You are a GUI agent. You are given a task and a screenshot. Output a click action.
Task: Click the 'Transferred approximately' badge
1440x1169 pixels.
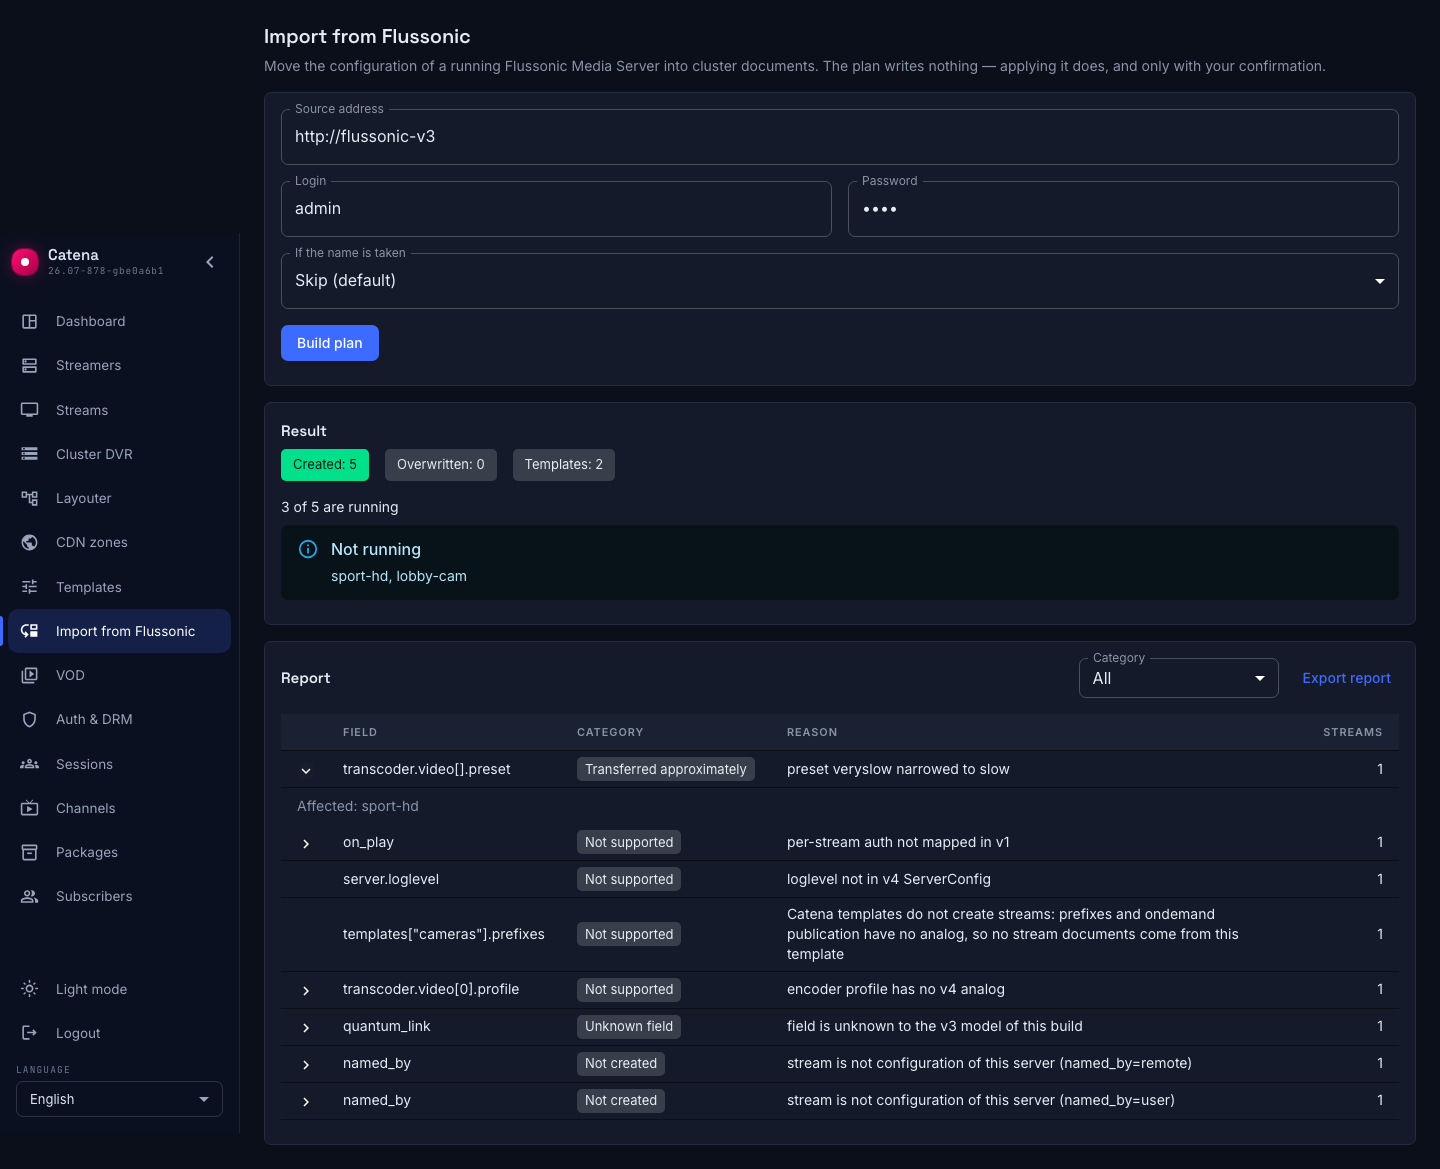[666, 769]
